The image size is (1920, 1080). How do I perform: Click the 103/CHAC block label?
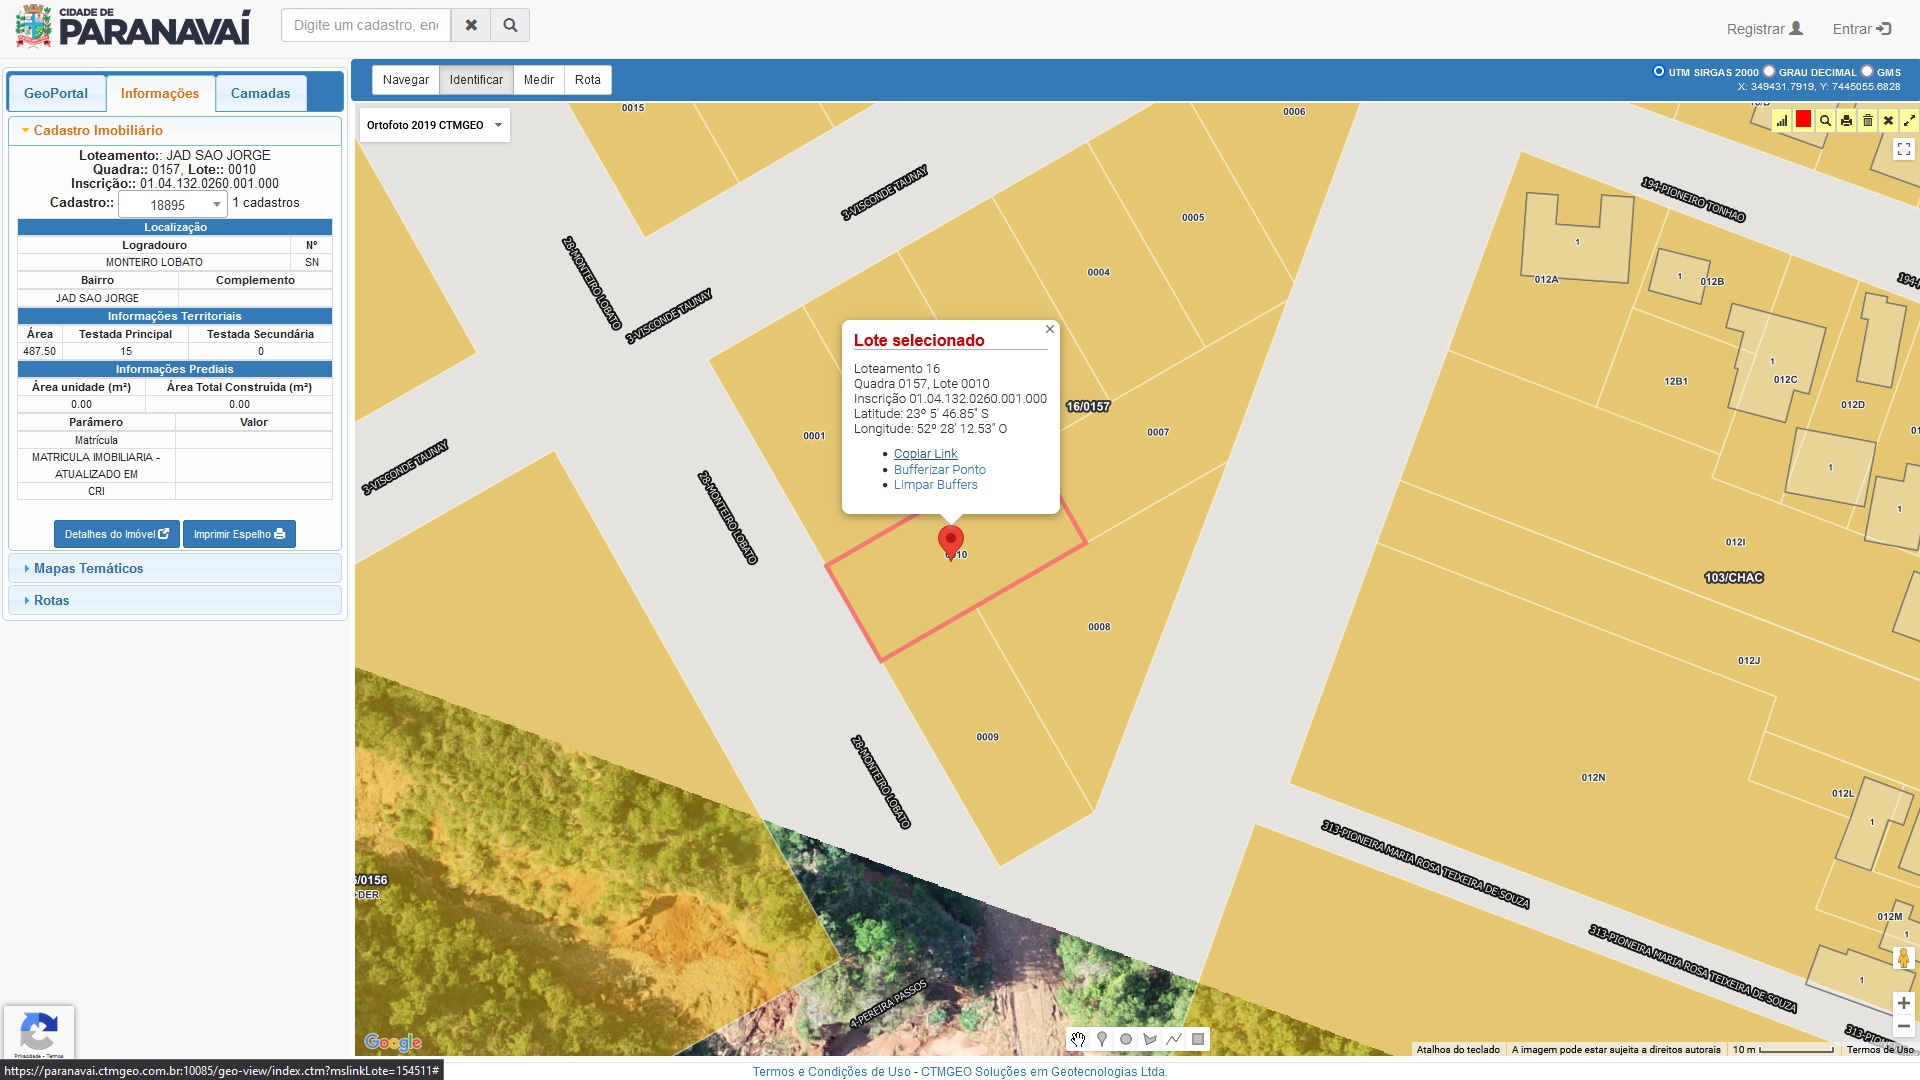coord(1734,577)
